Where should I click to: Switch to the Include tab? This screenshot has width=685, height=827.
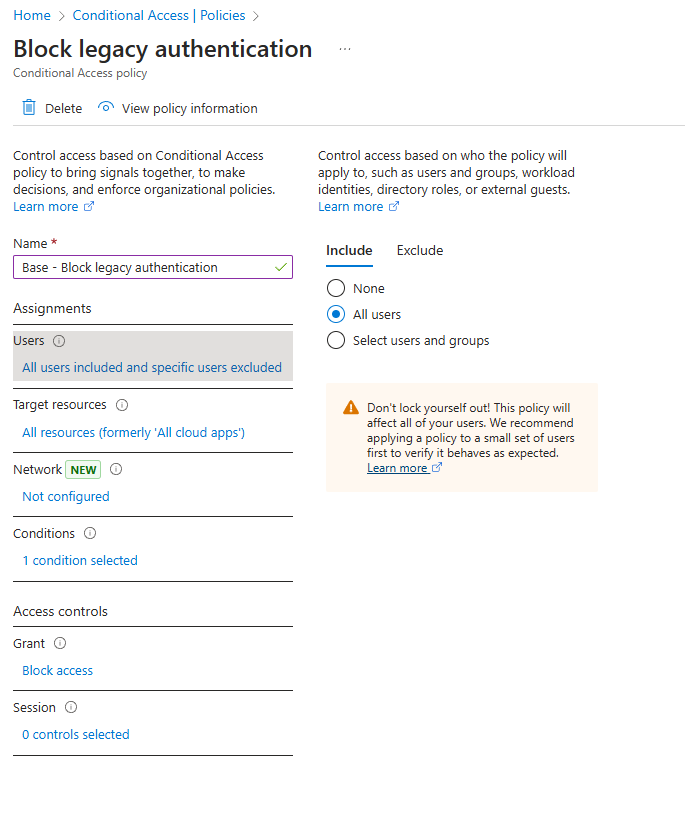349,251
